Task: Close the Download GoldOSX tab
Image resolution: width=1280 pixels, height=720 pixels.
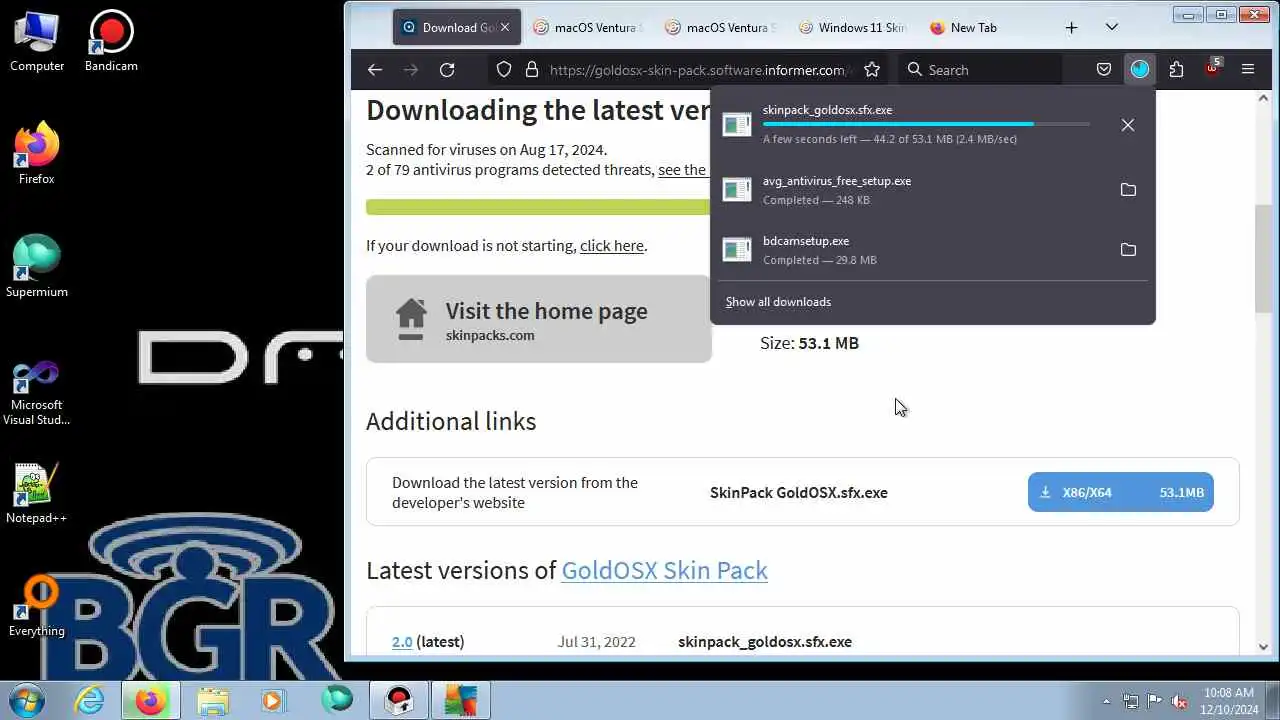Action: (505, 28)
